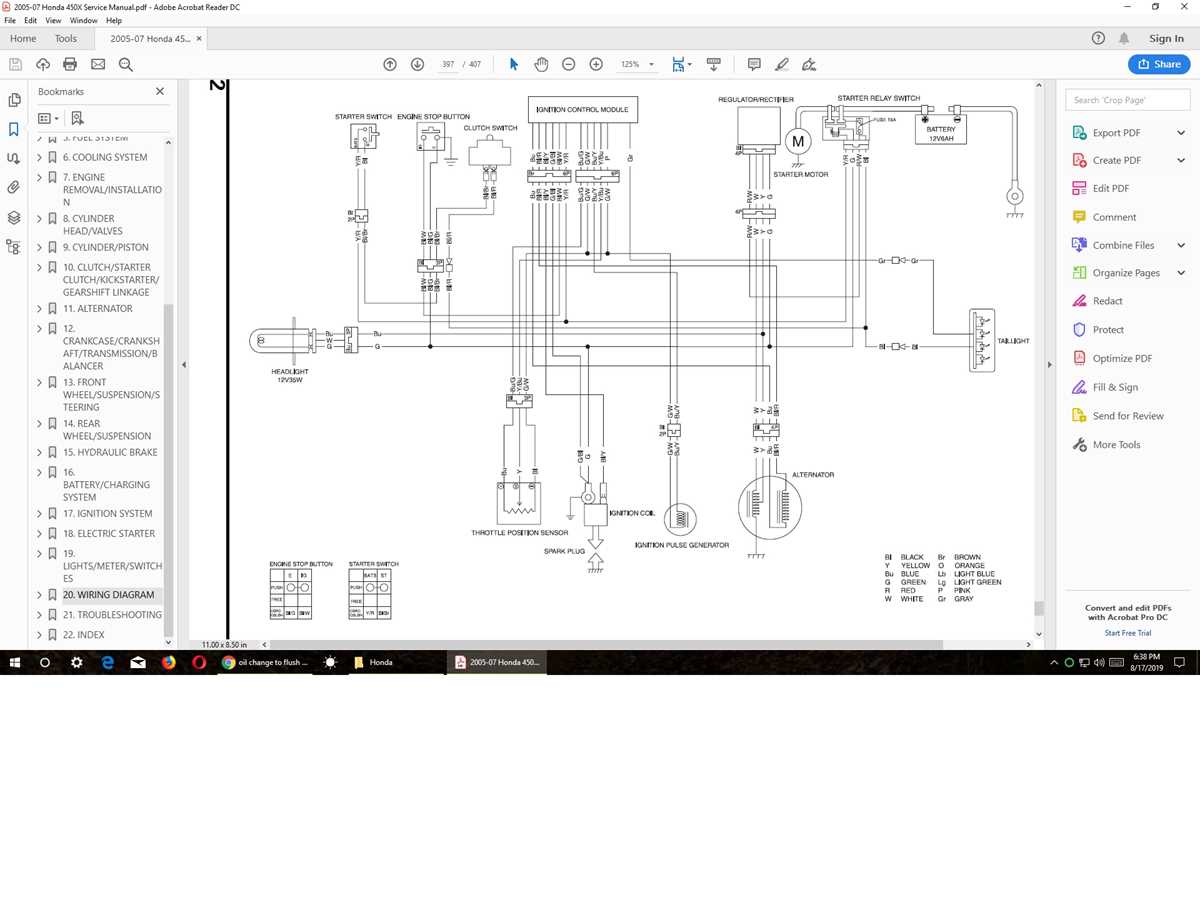This screenshot has height=900, width=1200.
Task: Open the fit page options dropdown arrow
Action: (x=689, y=64)
